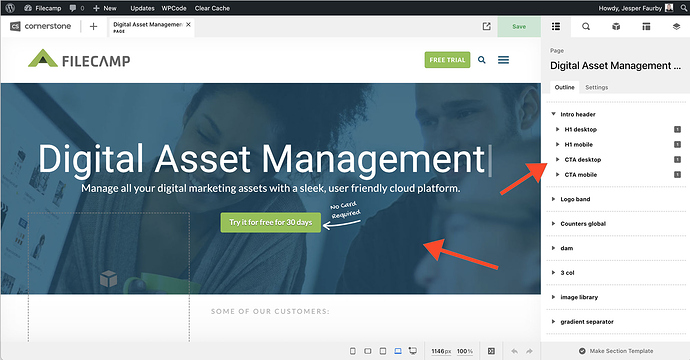Switch preview to the desktop monitor breakpoint

point(413,351)
